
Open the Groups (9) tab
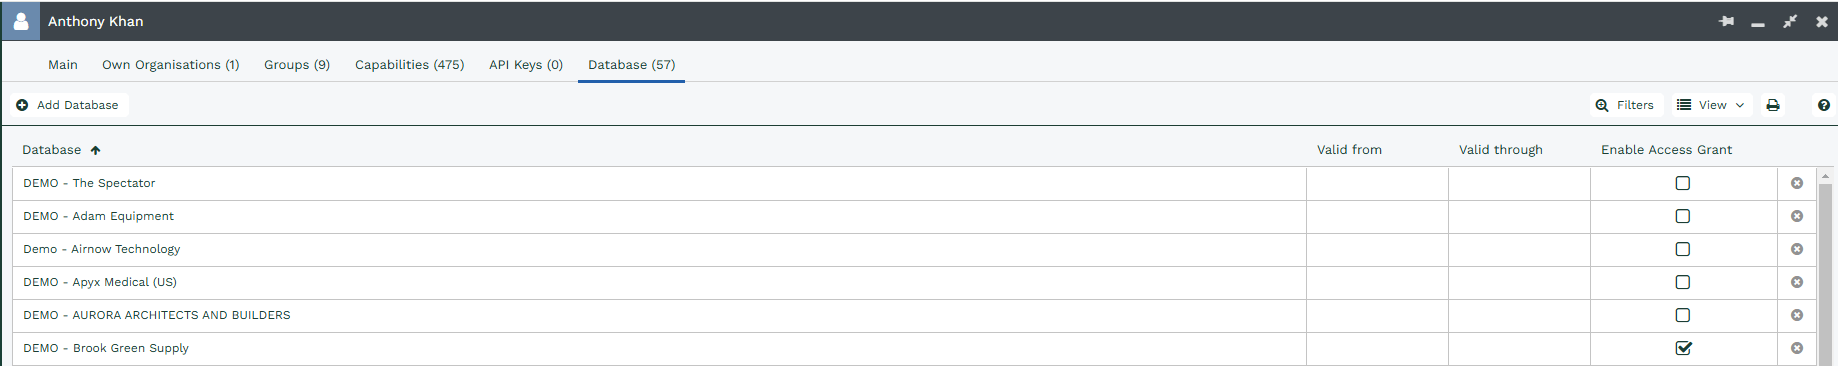pos(297,65)
